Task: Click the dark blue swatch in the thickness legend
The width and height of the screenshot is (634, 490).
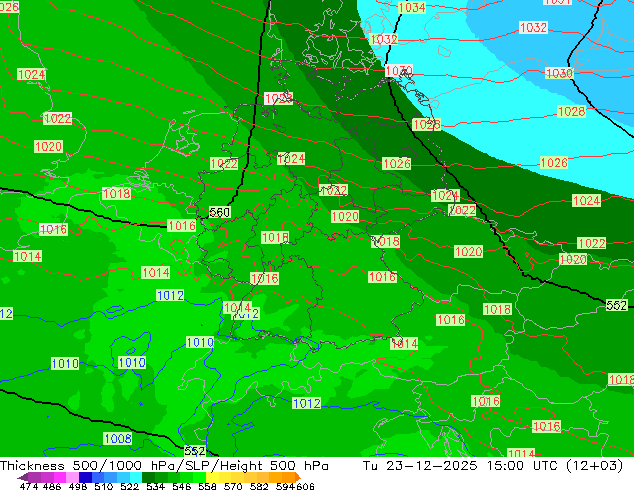Action: pyautogui.click(x=85, y=477)
